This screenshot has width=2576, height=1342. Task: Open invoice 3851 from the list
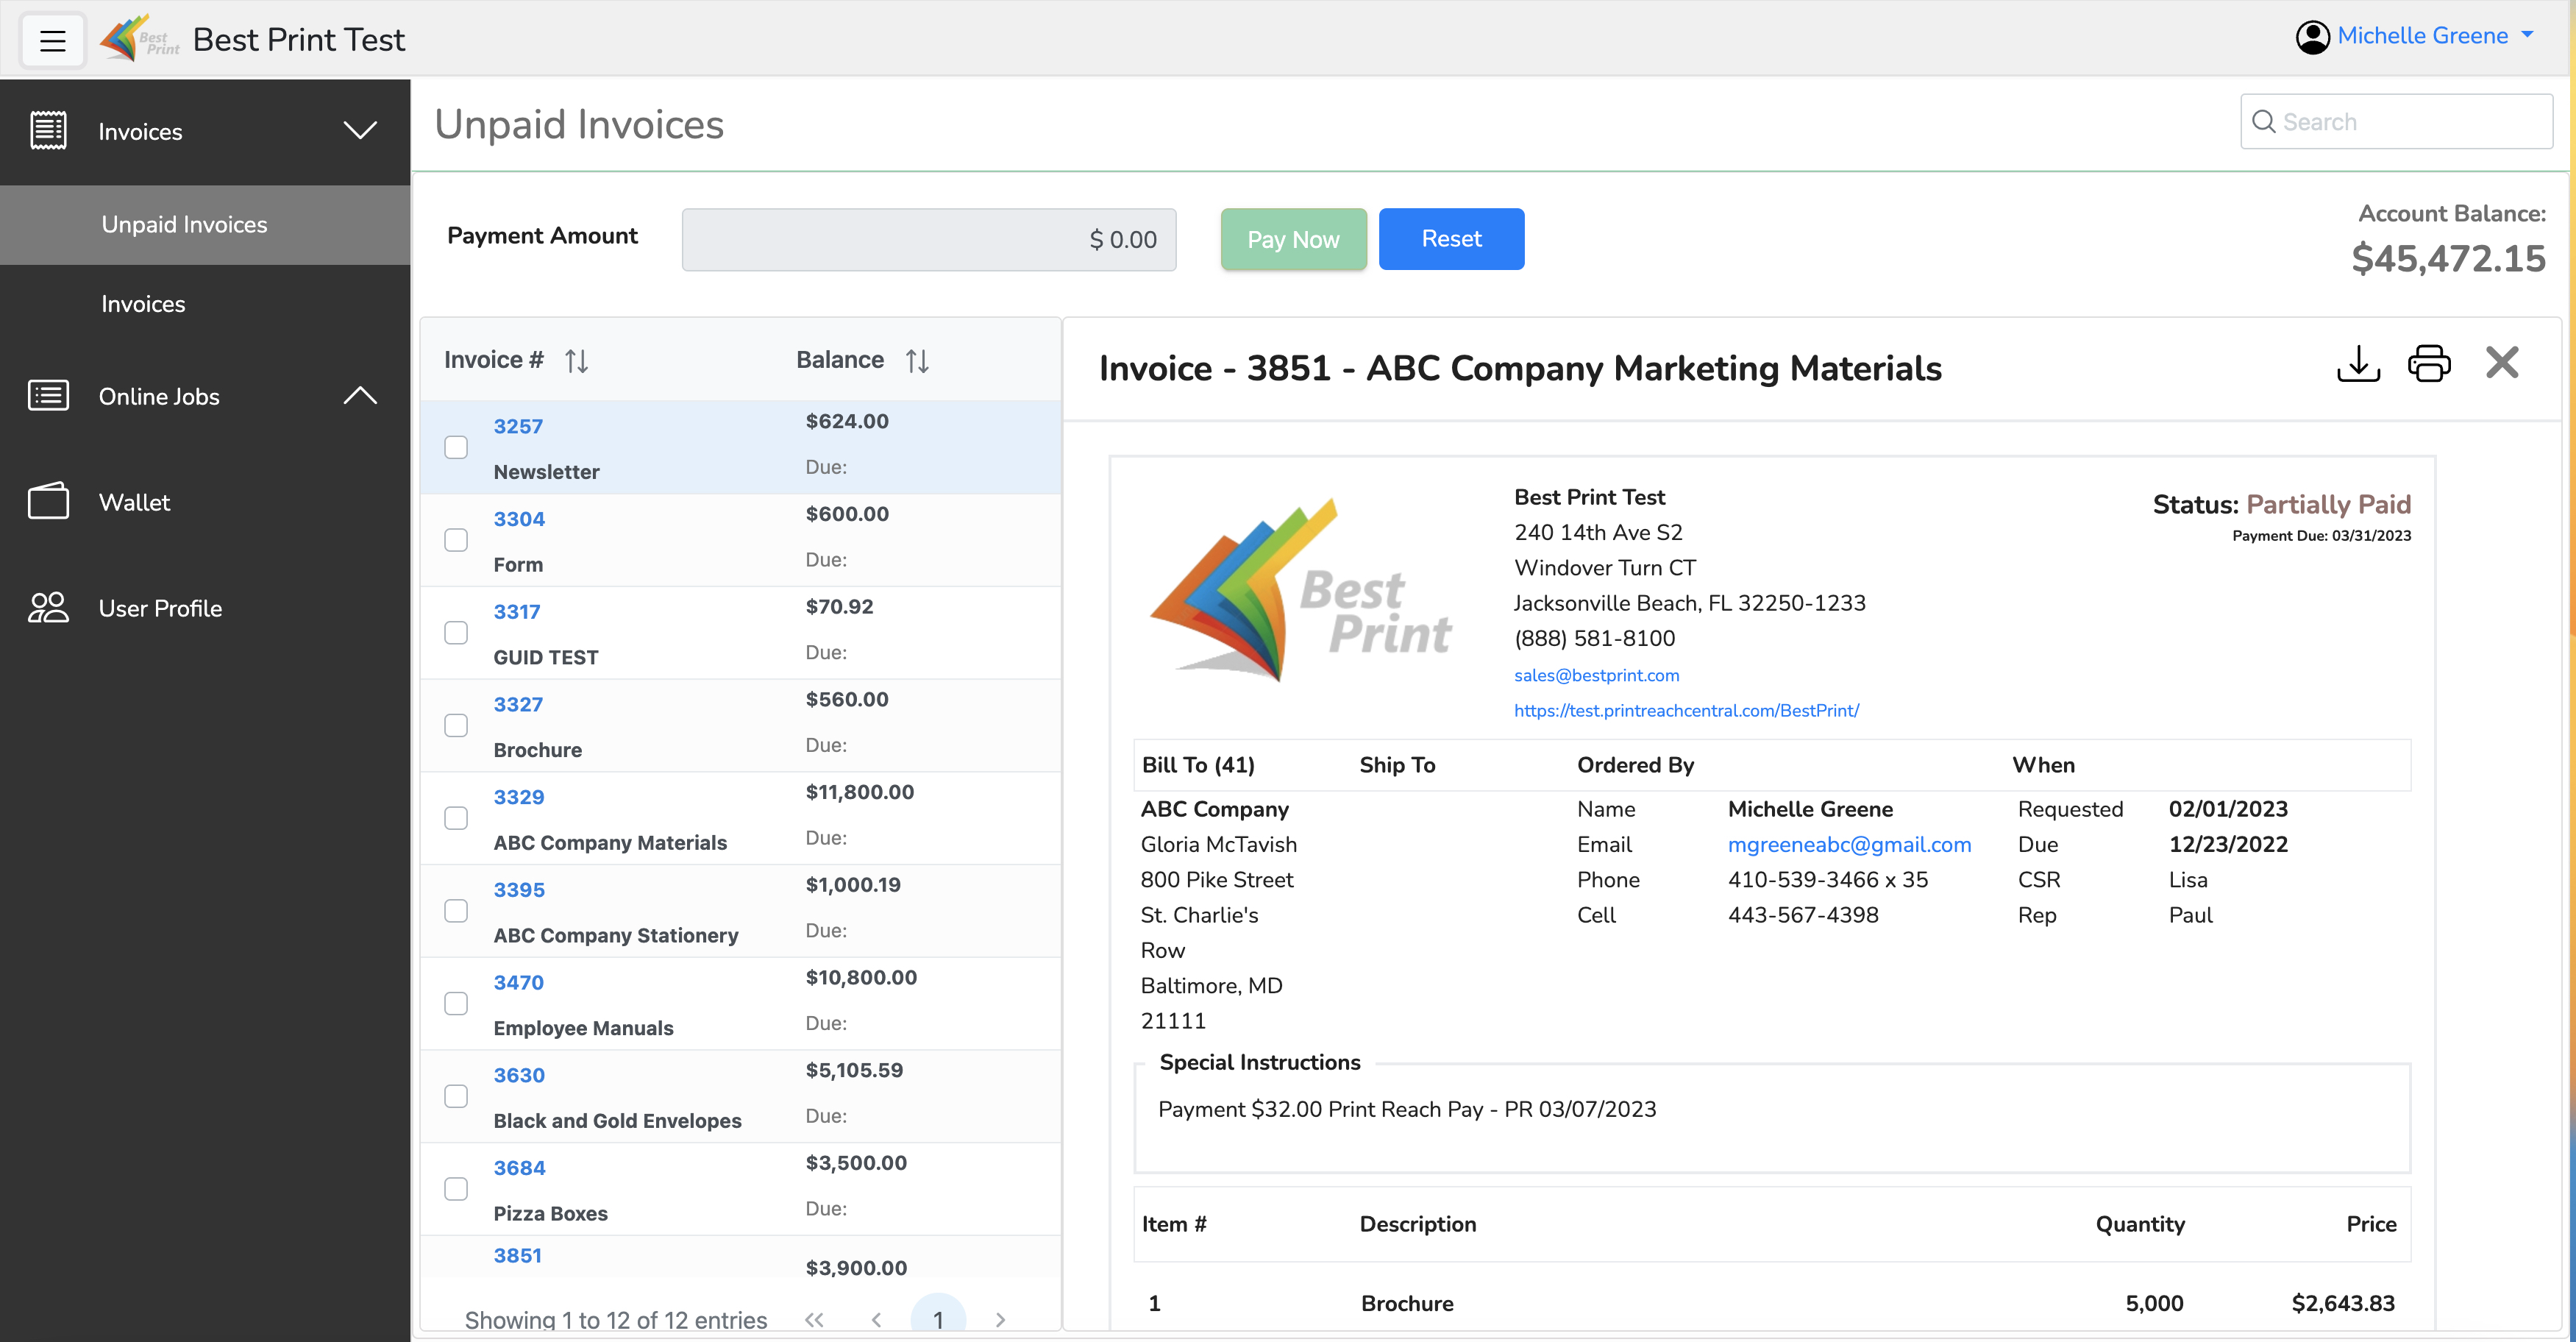(x=518, y=1255)
